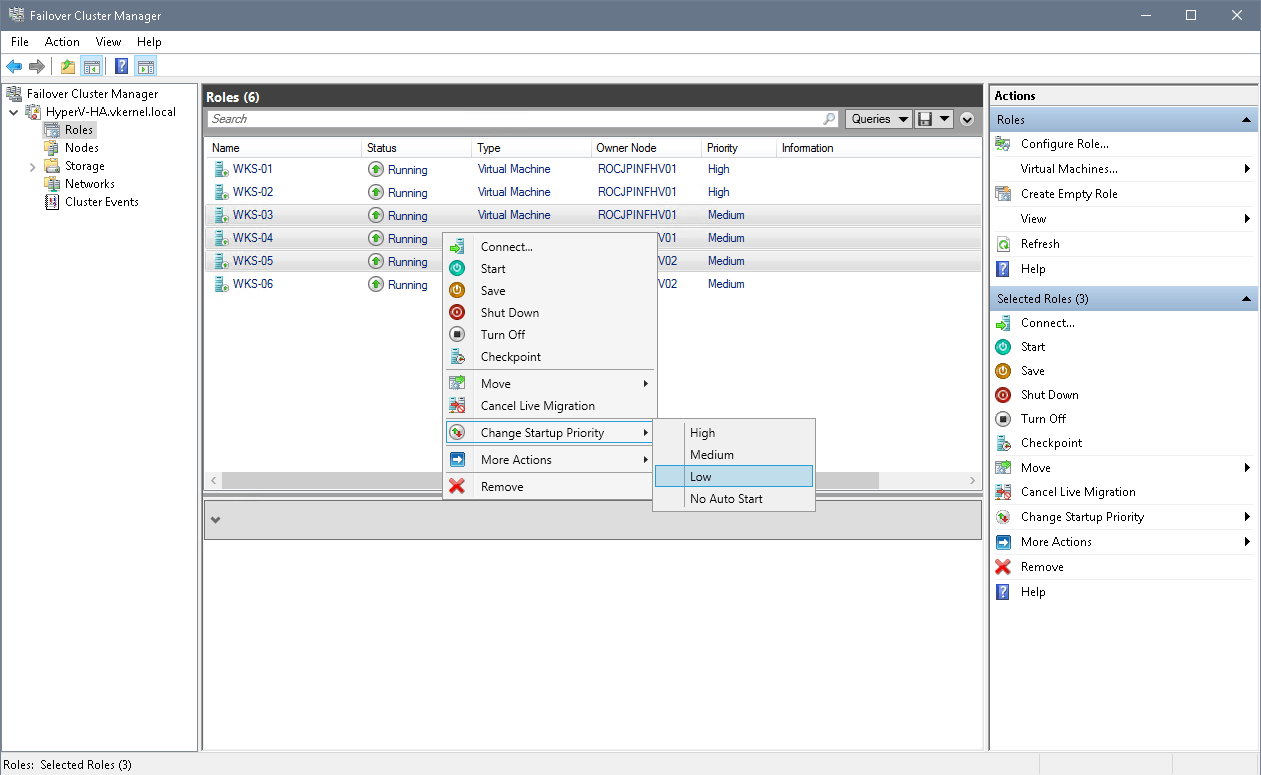
Task: Collapse the Roles section in Actions pane
Action: click(x=1246, y=120)
